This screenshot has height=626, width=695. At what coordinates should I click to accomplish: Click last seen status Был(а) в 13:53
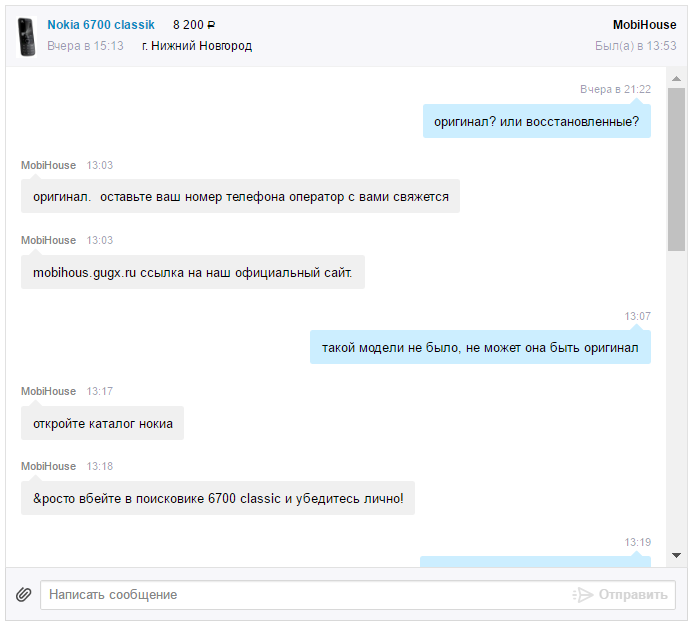636,46
